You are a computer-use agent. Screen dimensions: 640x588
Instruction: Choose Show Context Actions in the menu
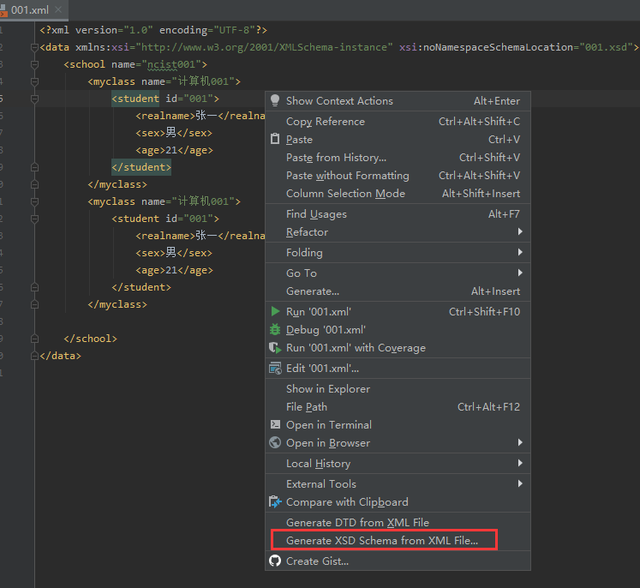[398, 101]
